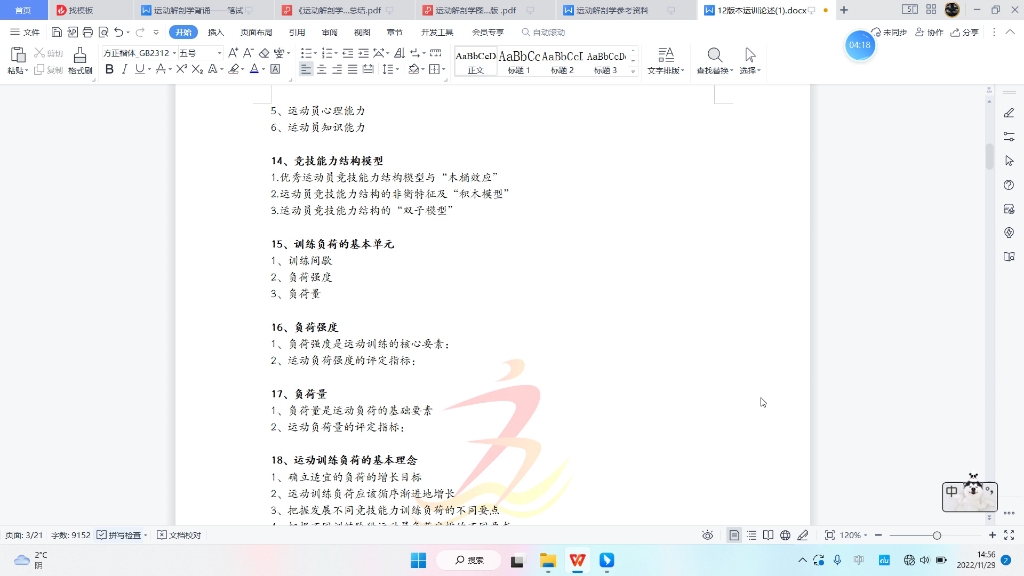The image size is (1024, 576).
Task: Toggle underline formatting
Action: (x=138, y=69)
